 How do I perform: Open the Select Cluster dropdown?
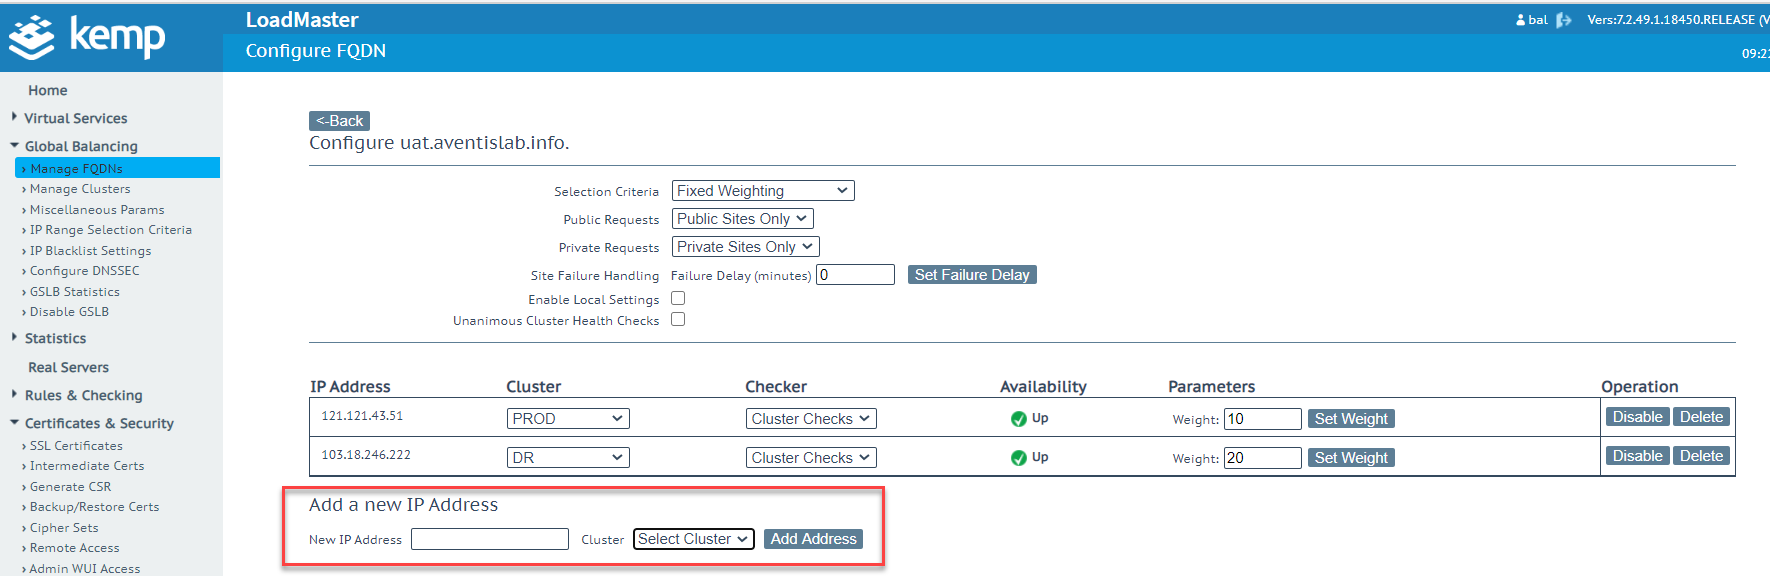point(694,539)
